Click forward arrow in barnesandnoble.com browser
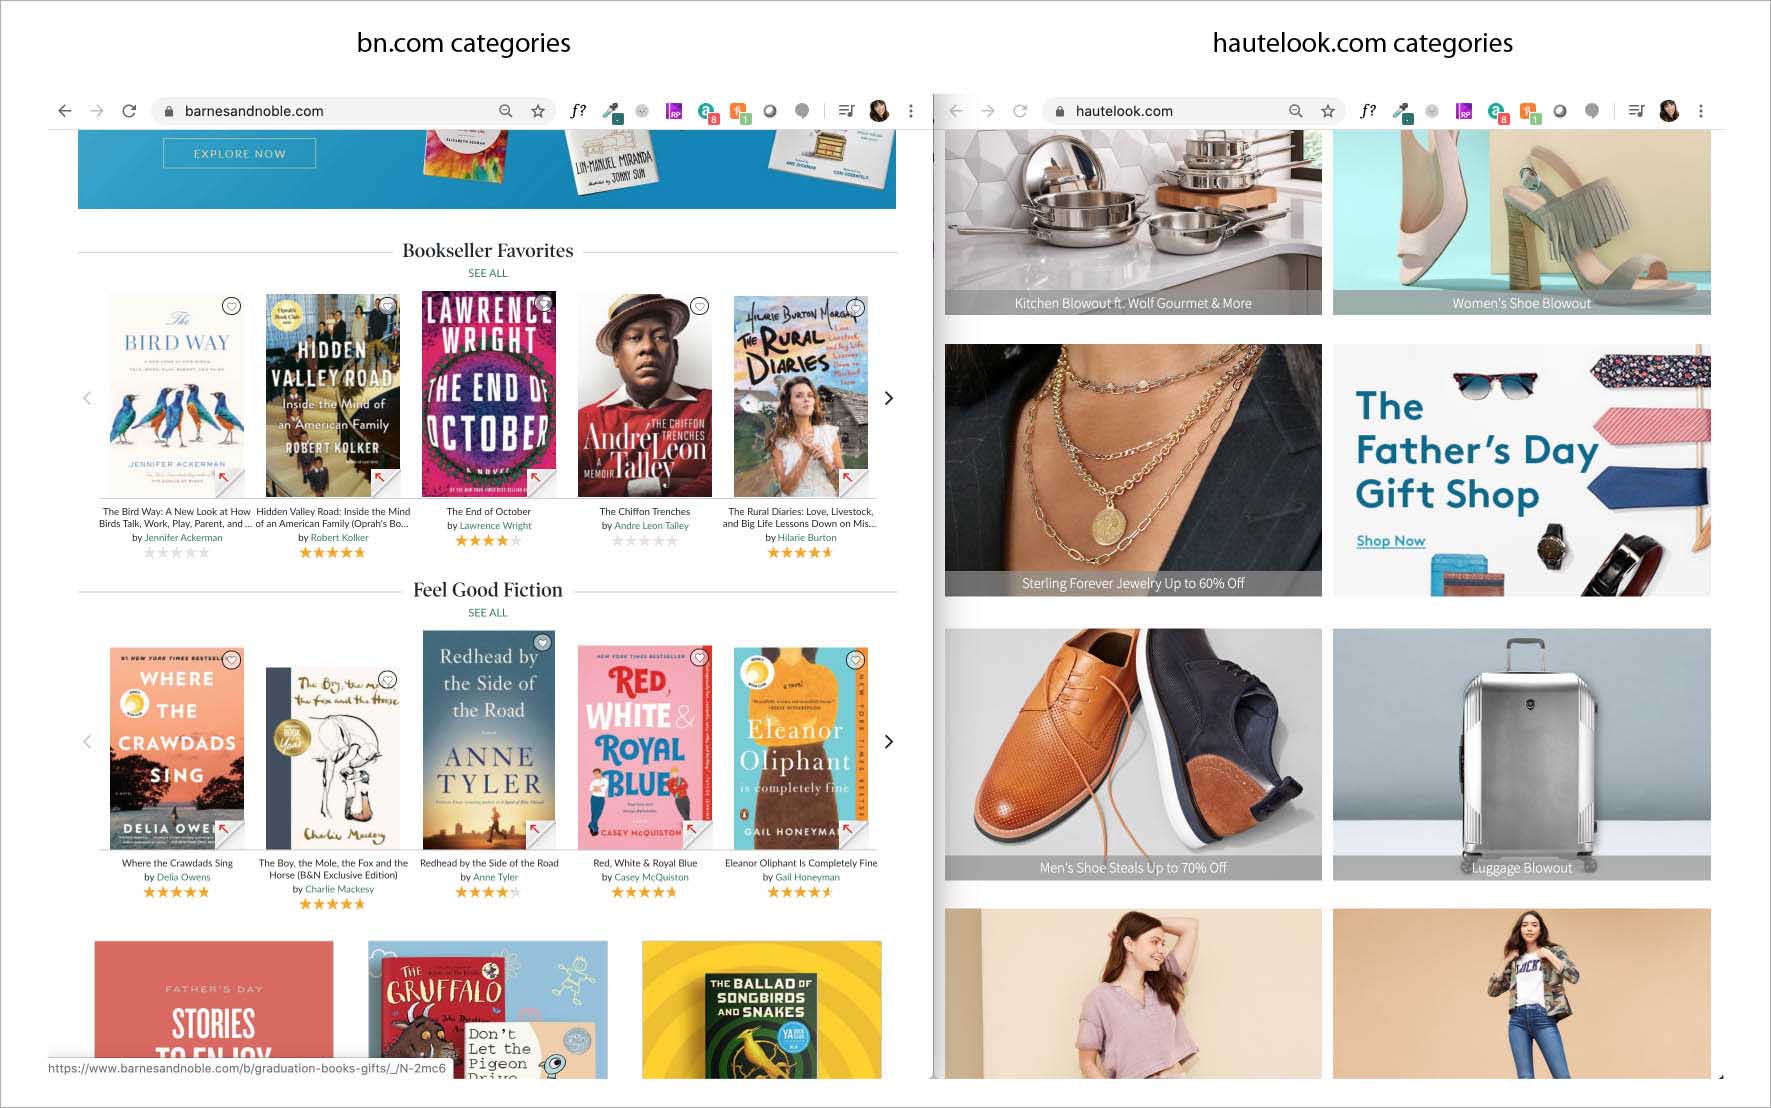 tap(97, 111)
